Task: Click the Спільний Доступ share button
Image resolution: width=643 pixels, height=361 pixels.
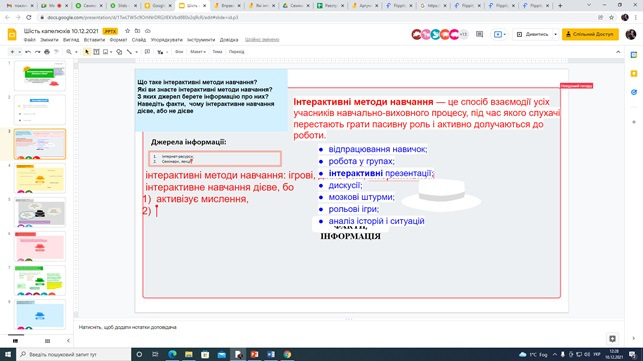Action: point(590,34)
